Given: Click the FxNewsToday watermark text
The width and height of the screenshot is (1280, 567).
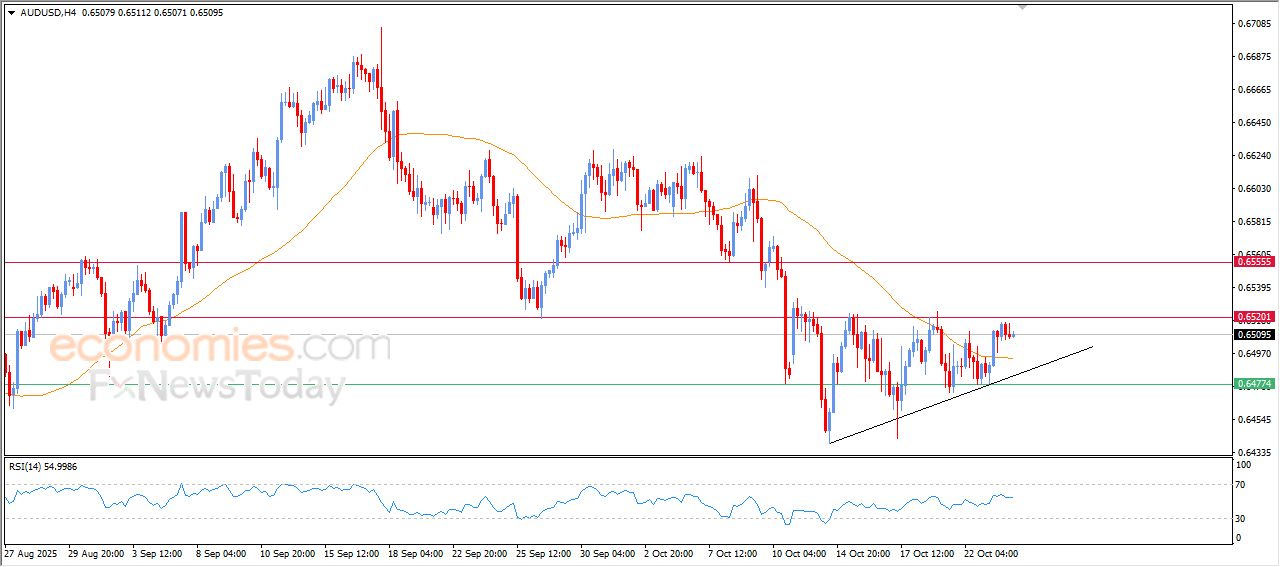Looking at the screenshot, I should [217, 387].
